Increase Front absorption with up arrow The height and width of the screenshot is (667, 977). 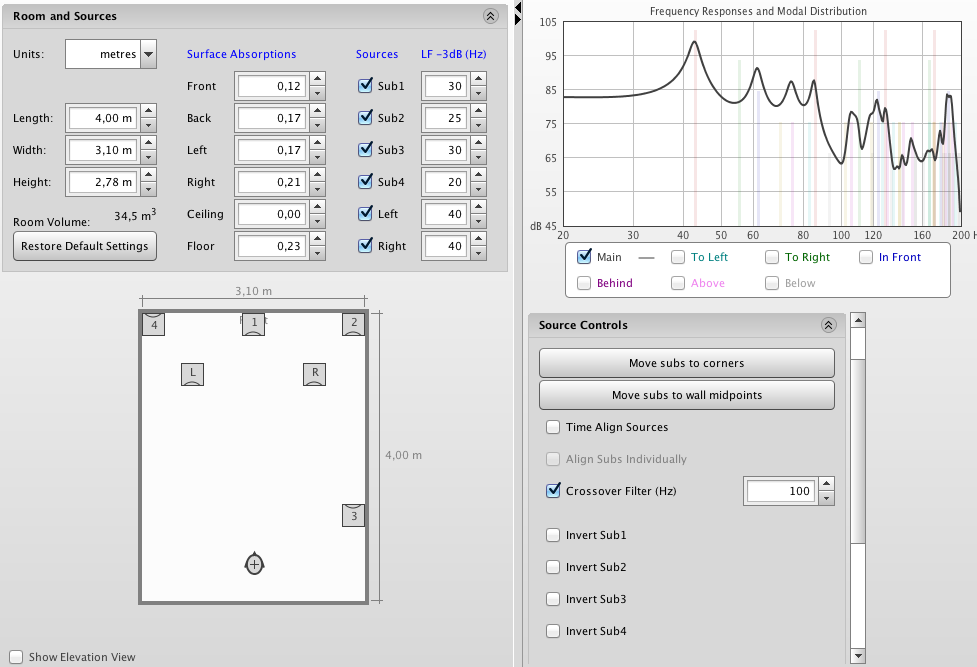coord(318,79)
